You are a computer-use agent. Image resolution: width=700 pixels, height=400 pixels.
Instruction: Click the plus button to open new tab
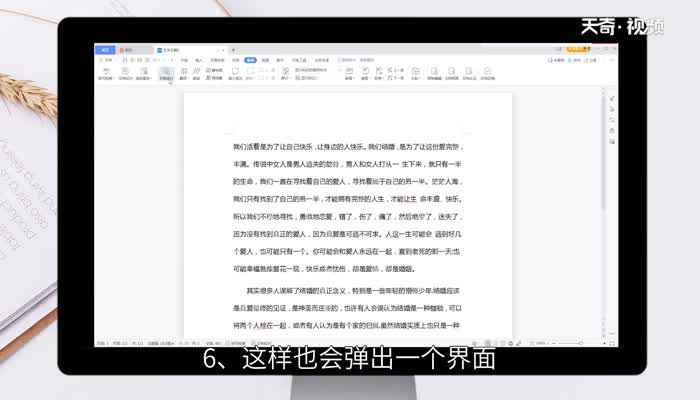233,50
